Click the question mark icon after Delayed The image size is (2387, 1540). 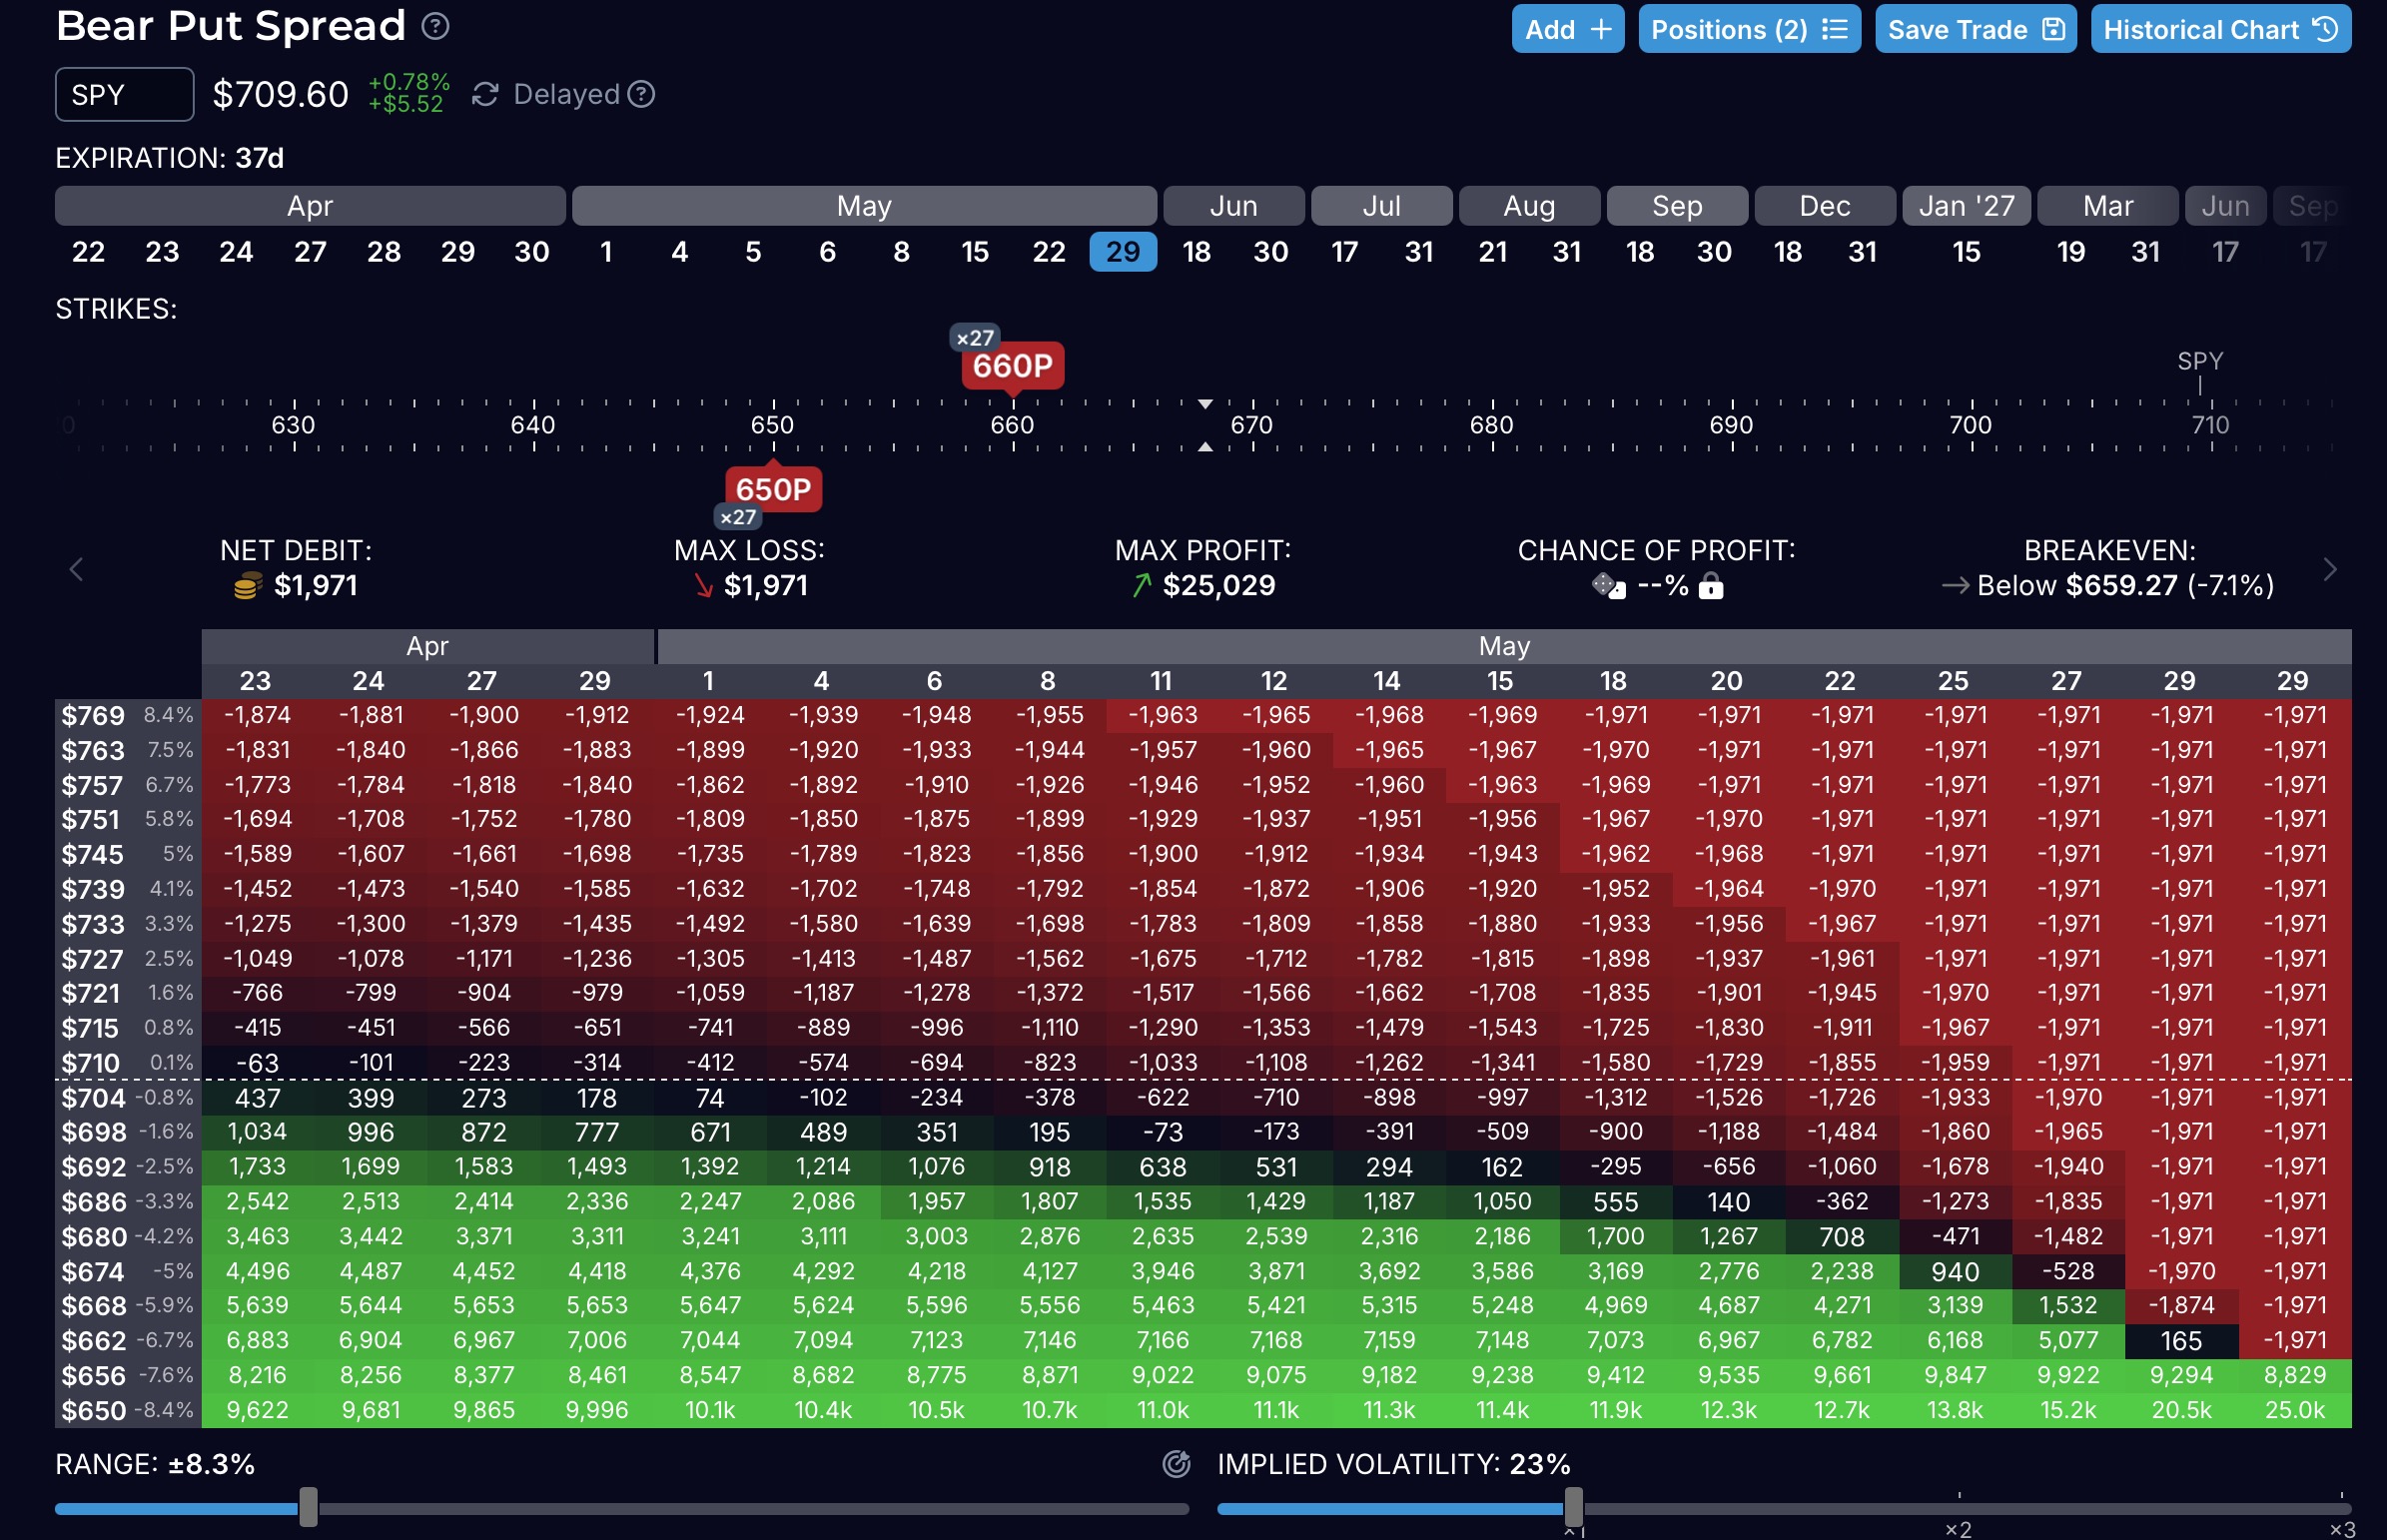(x=641, y=94)
